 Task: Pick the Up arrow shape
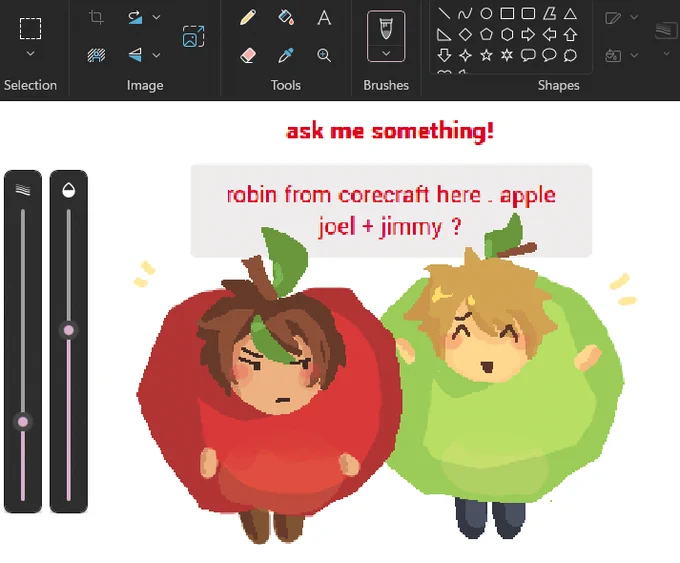[570, 34]
